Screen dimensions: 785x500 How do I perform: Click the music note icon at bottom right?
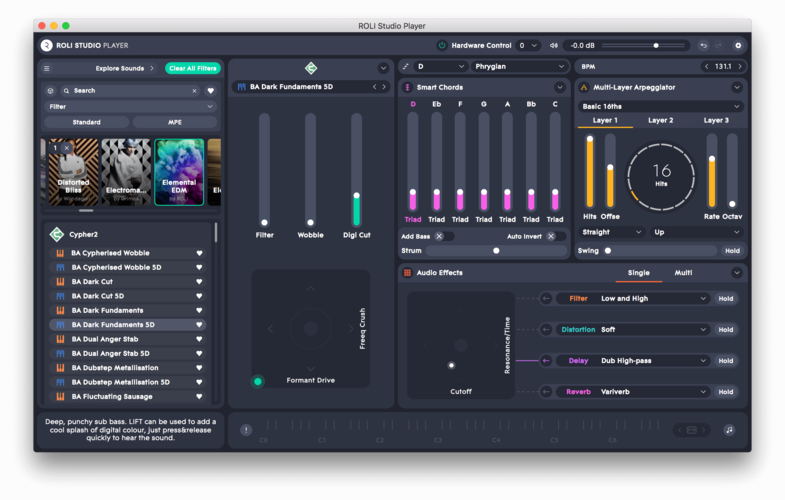729,430
